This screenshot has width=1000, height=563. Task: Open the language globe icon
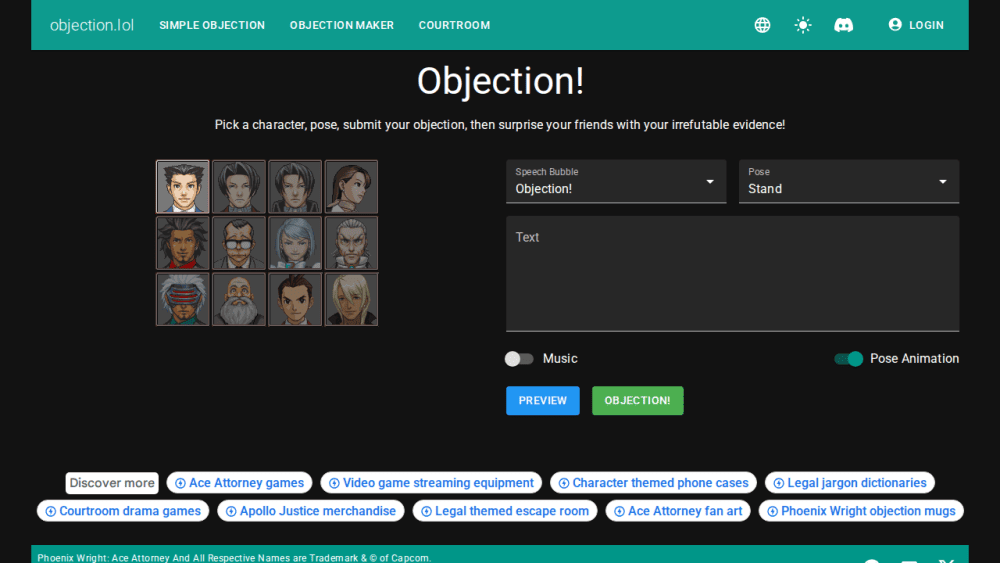click(x=762, y=25)
